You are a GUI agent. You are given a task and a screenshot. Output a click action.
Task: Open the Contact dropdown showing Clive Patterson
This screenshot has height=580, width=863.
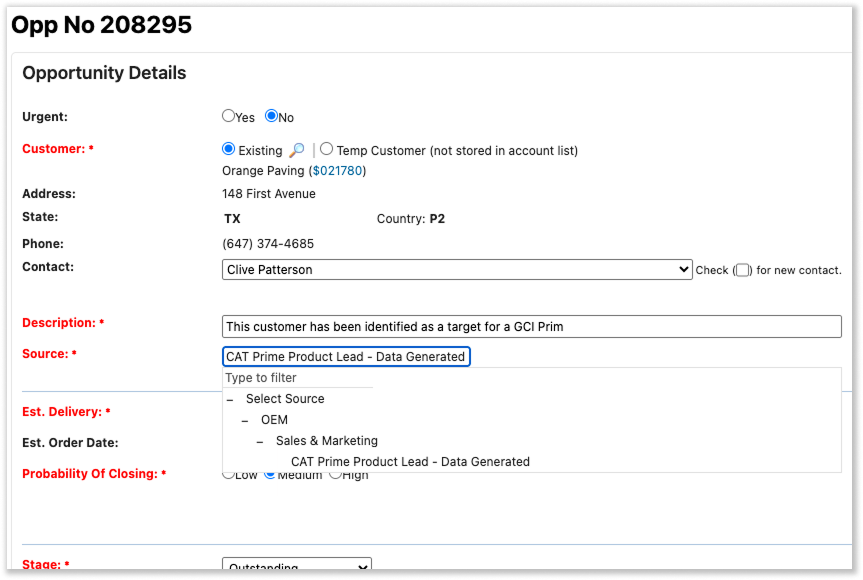click(456, 269)
